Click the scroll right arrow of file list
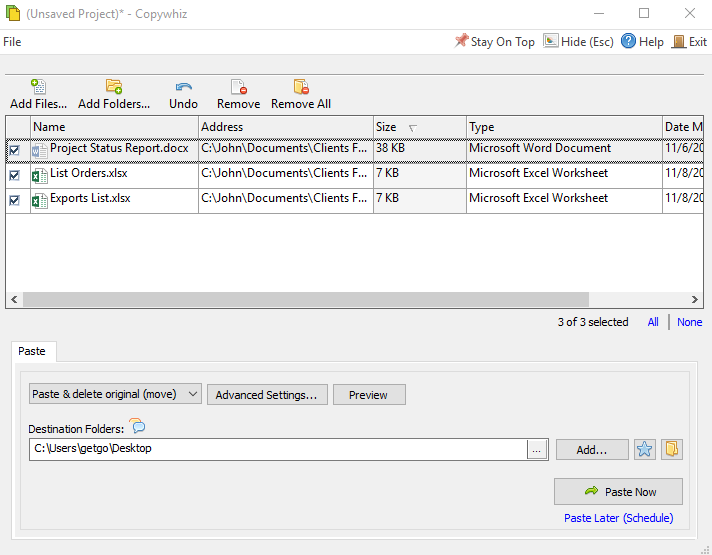 (x=694, y=299)
